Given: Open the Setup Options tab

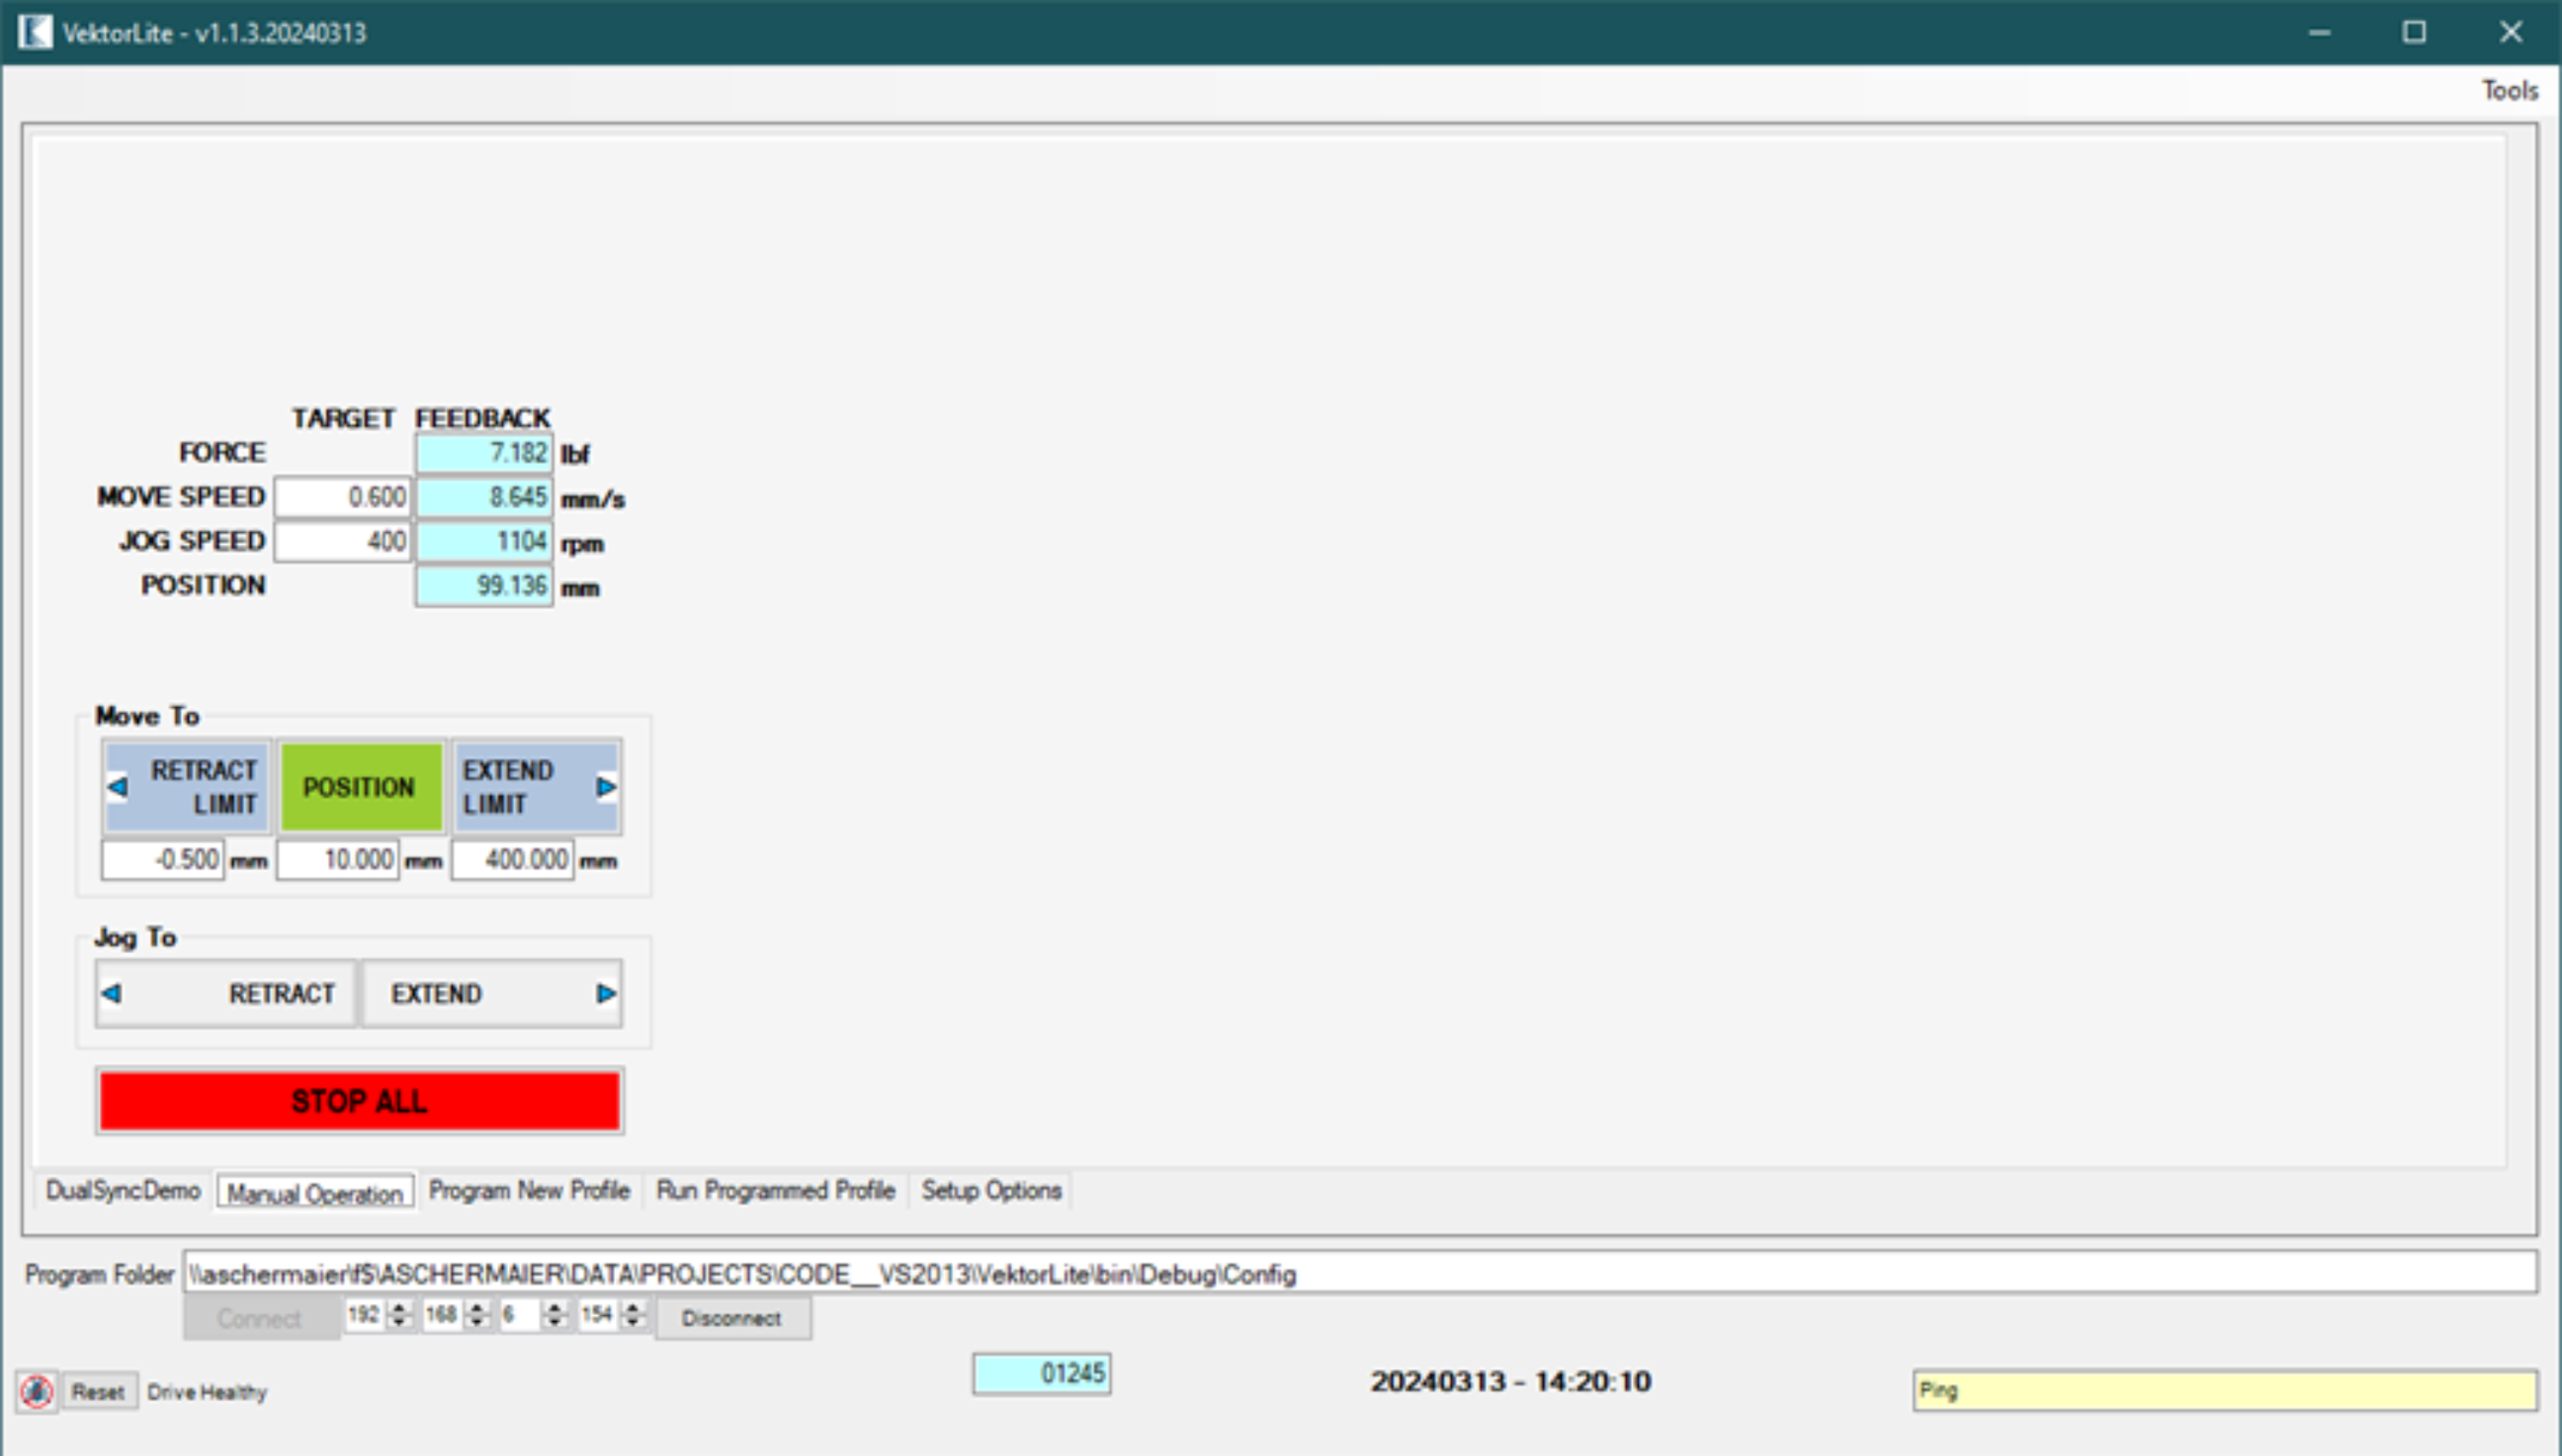Looking at the screenshot, I should pos(991,1190).
